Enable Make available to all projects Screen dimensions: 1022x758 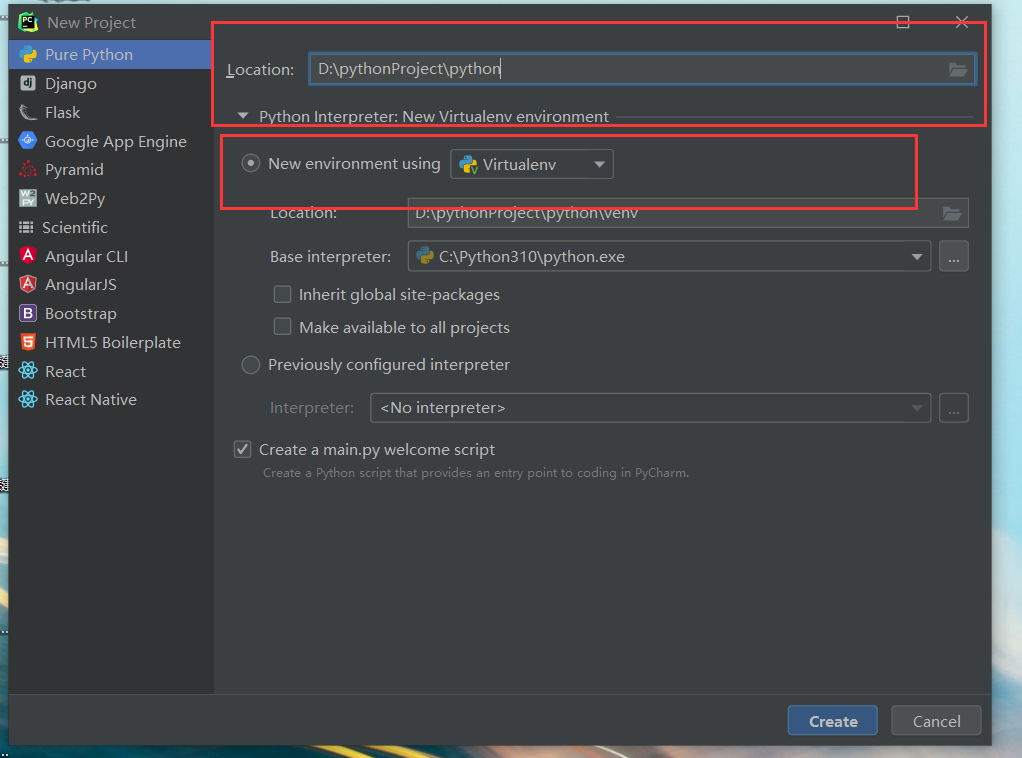(282, 327)
